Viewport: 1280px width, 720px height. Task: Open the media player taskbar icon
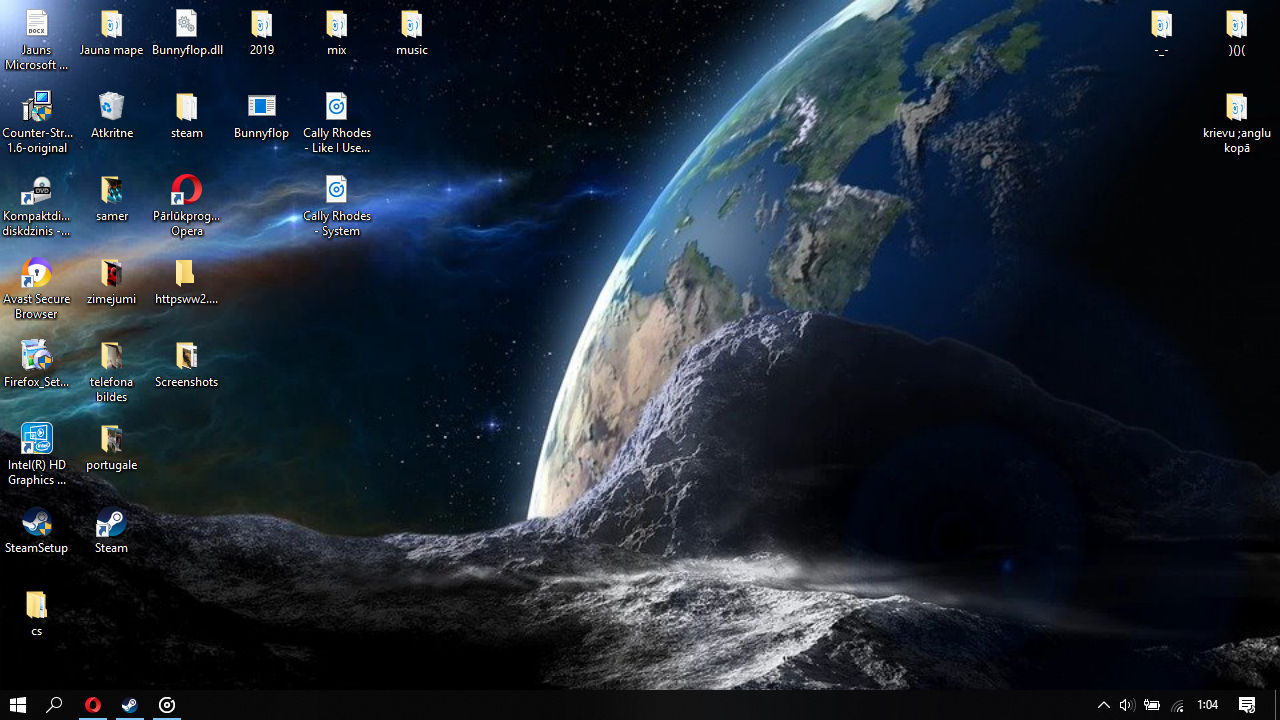point(167,705)
